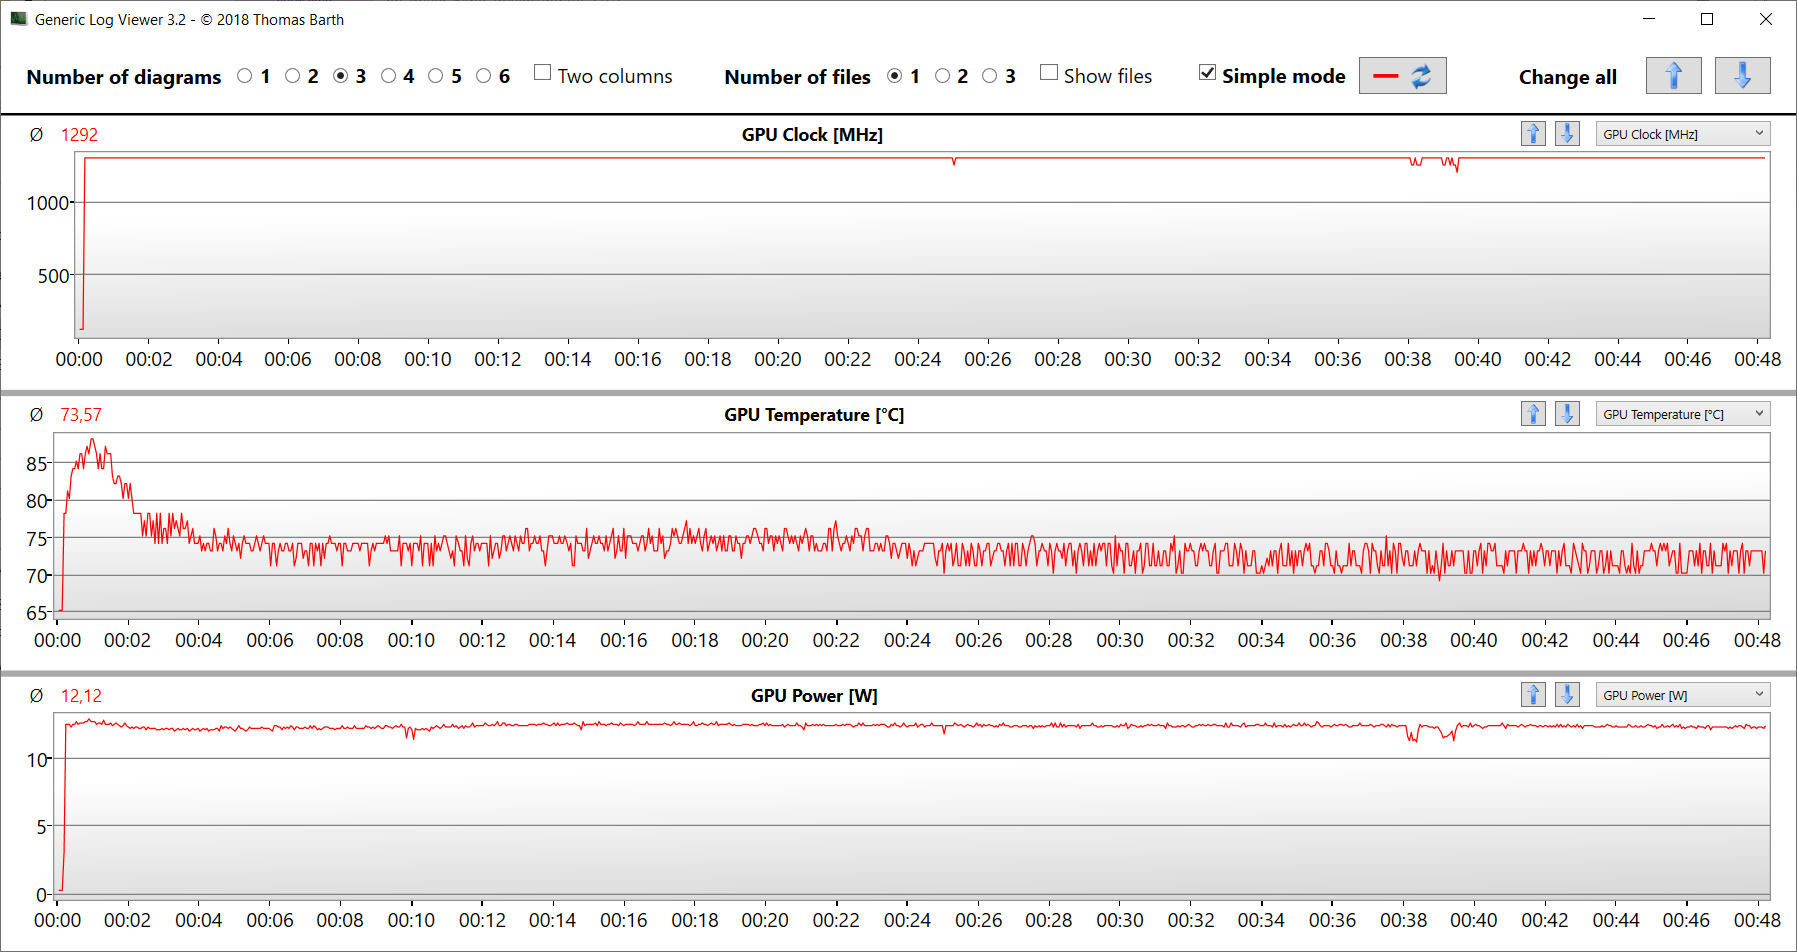This screenshot has height=952, width=1797.
Task: Select 1 diagram radio button
Action: 245,76
